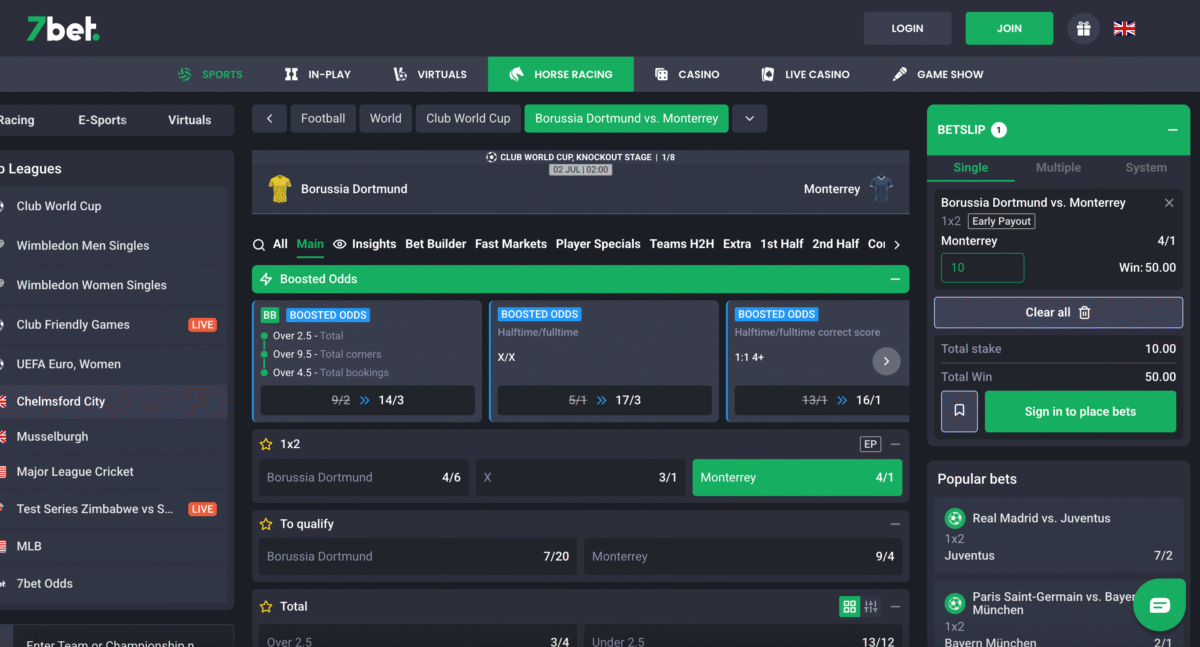This screenshot has width=1200, height=647.
Task: Switch betslip to Multiple tab
Action: pyautogui.click(x=1058, y=167)
